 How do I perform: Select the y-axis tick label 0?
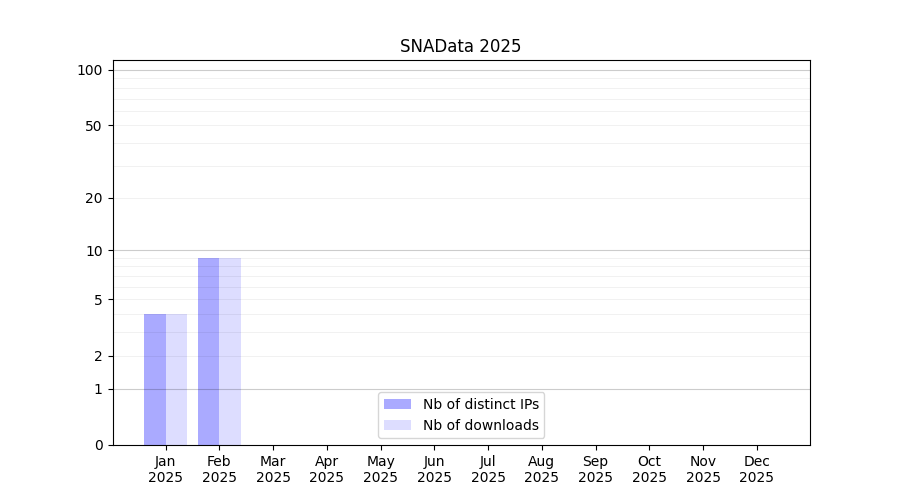(x=98, y=445)
